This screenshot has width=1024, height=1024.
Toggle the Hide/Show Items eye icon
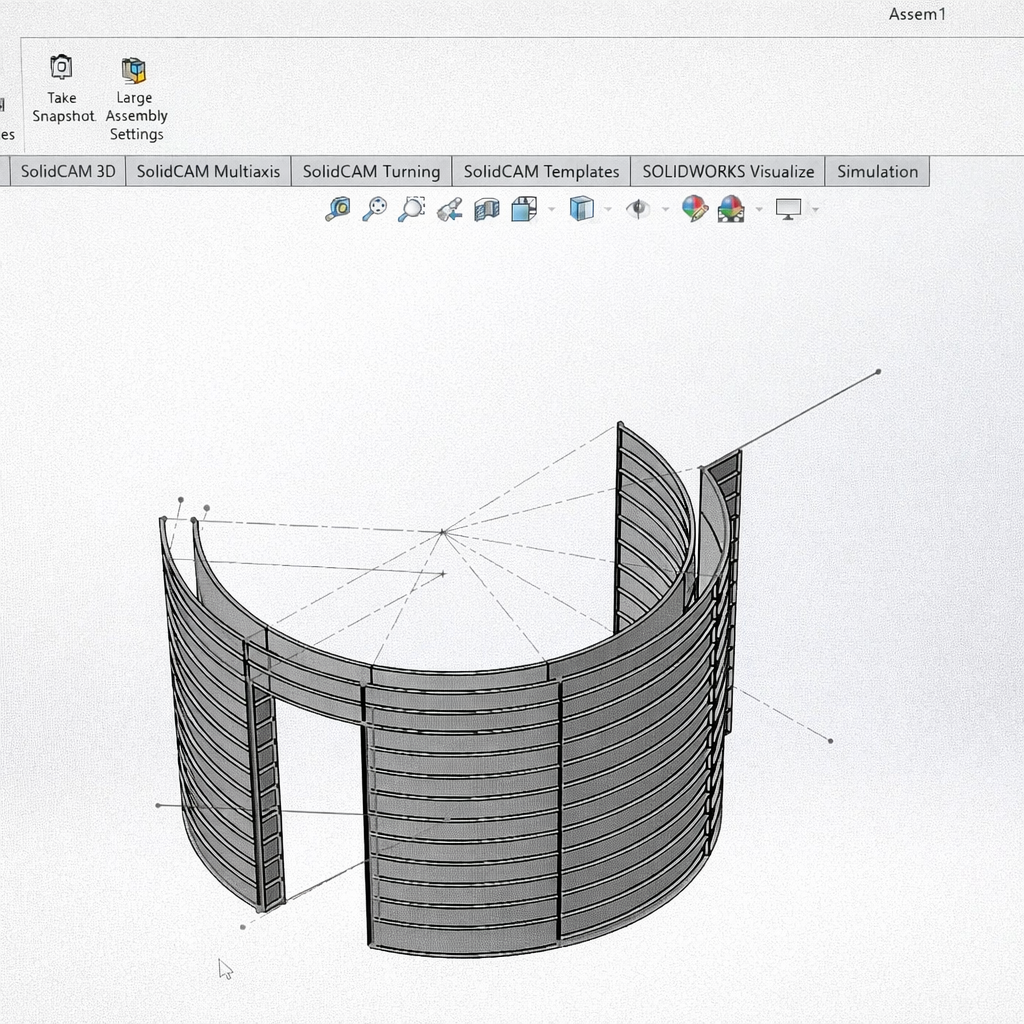(x=637, y=208)
